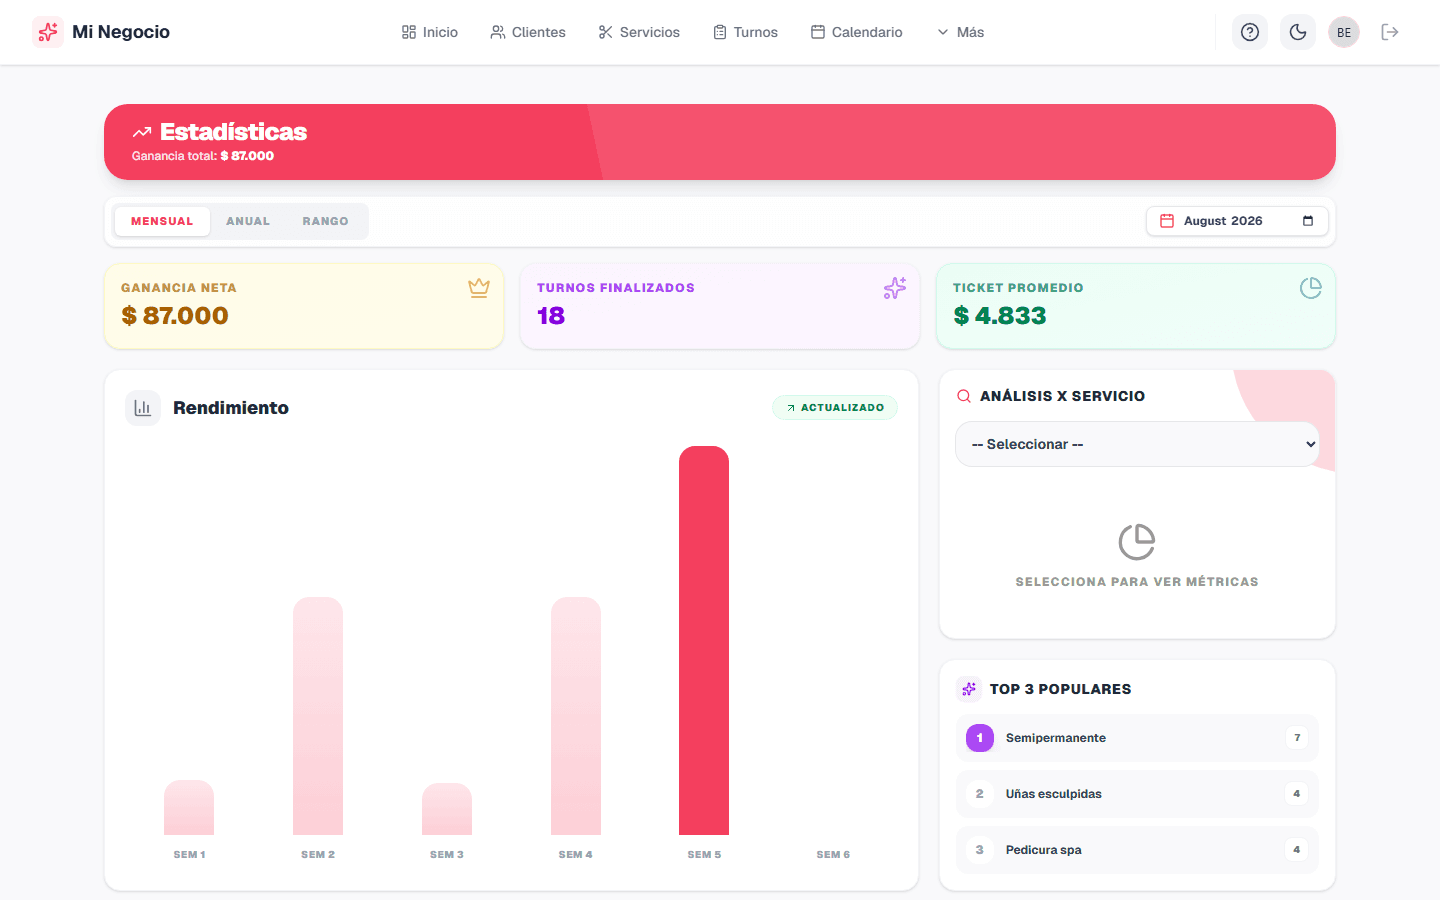Click the sparkle icon on Turnos Finalizados card
1440x900 pixels.
pyautogui.click(x=895, y=288)
